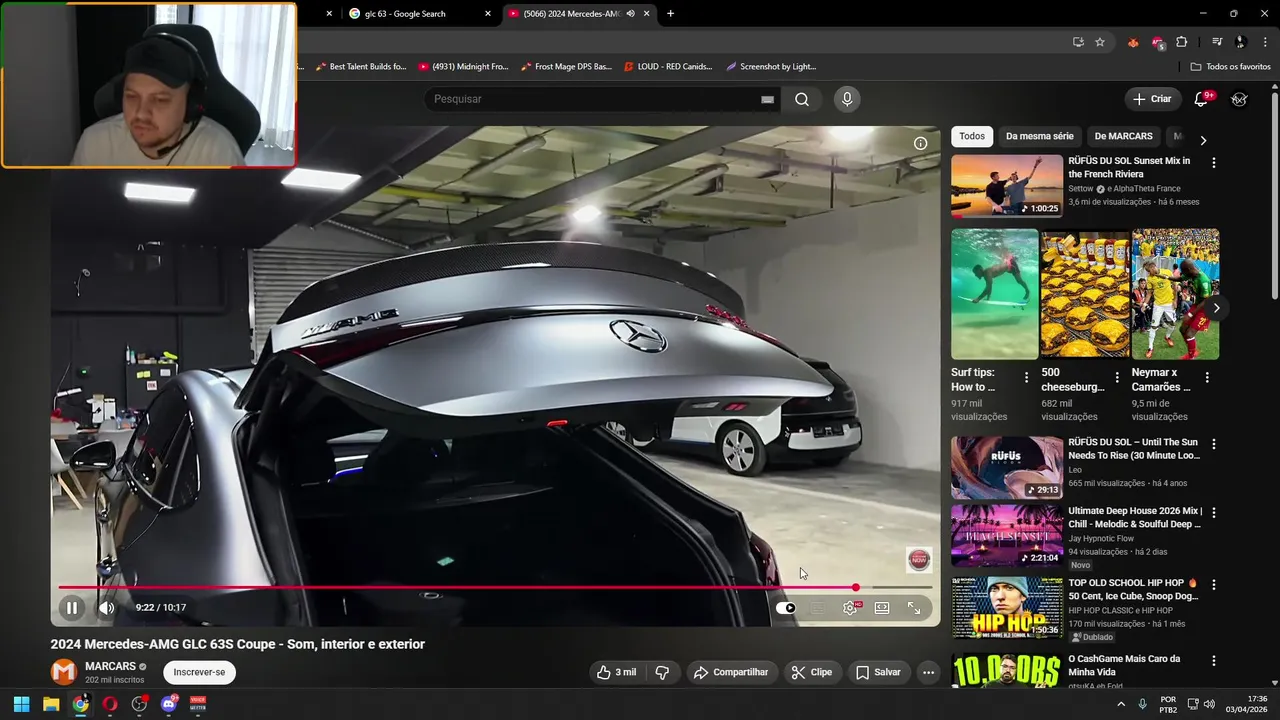Focus the Pesquisar search field
The width and height of the screenshot is (1280, 720).
[x=595, y=99]
